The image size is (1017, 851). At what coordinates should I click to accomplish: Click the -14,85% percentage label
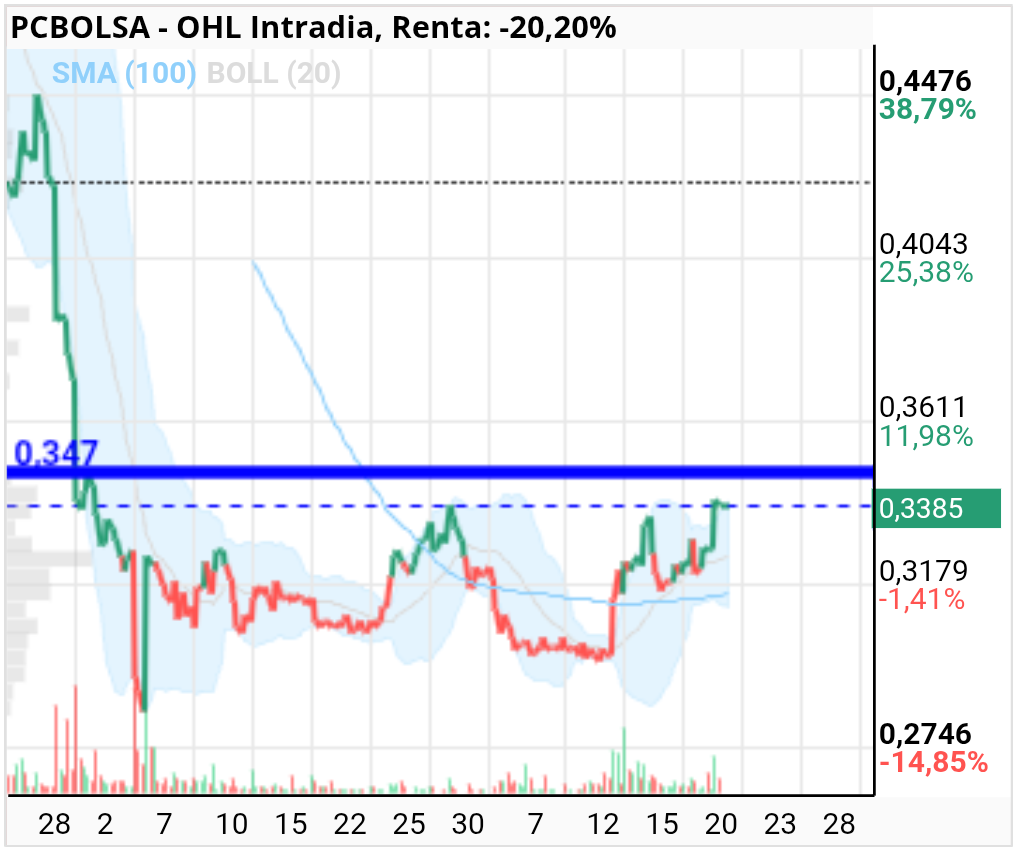pyautogui.click(x=933, y=762)
